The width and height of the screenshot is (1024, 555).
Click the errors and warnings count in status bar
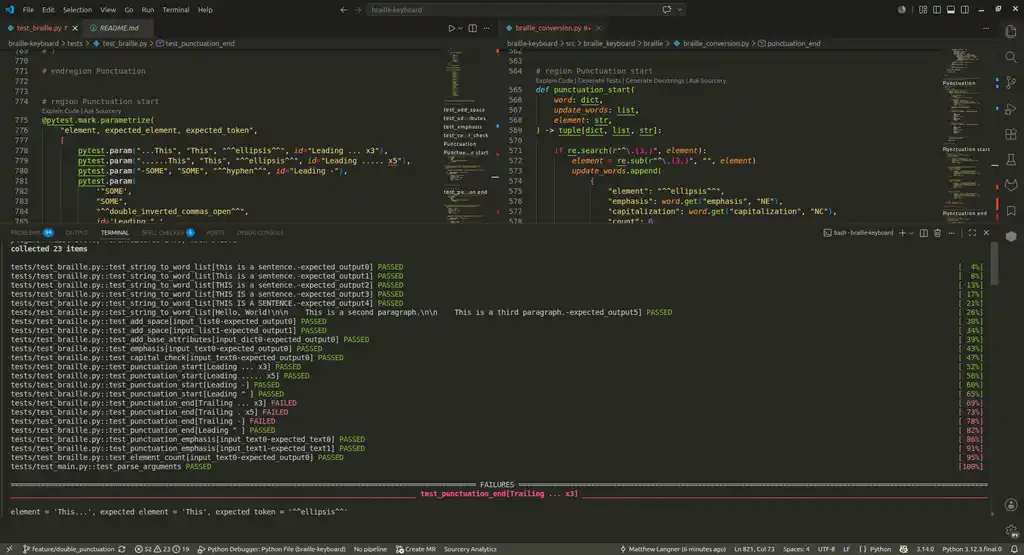coord(162,549)
